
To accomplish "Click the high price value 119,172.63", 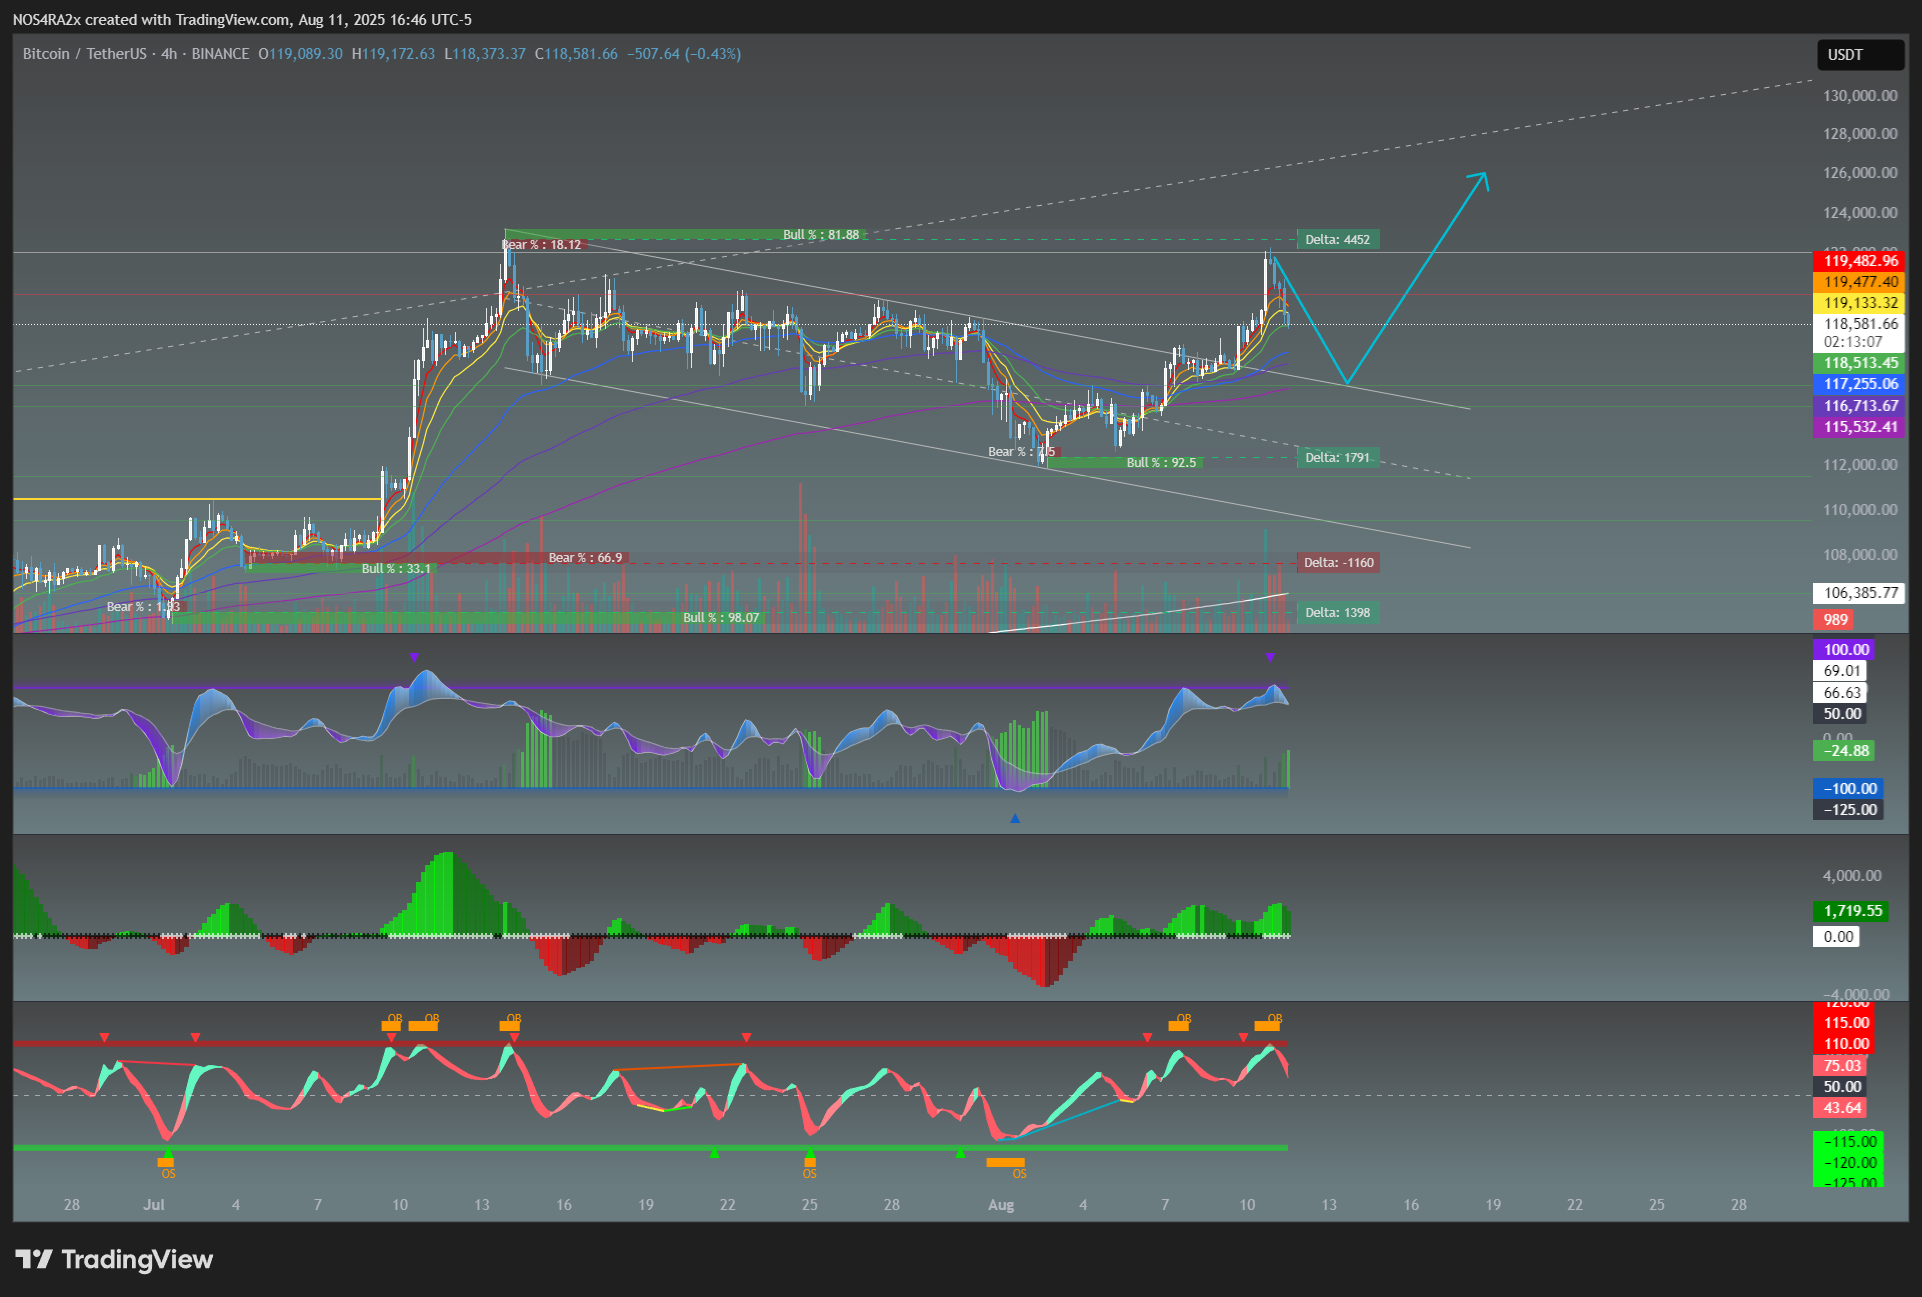I will [x=398, y=54].
